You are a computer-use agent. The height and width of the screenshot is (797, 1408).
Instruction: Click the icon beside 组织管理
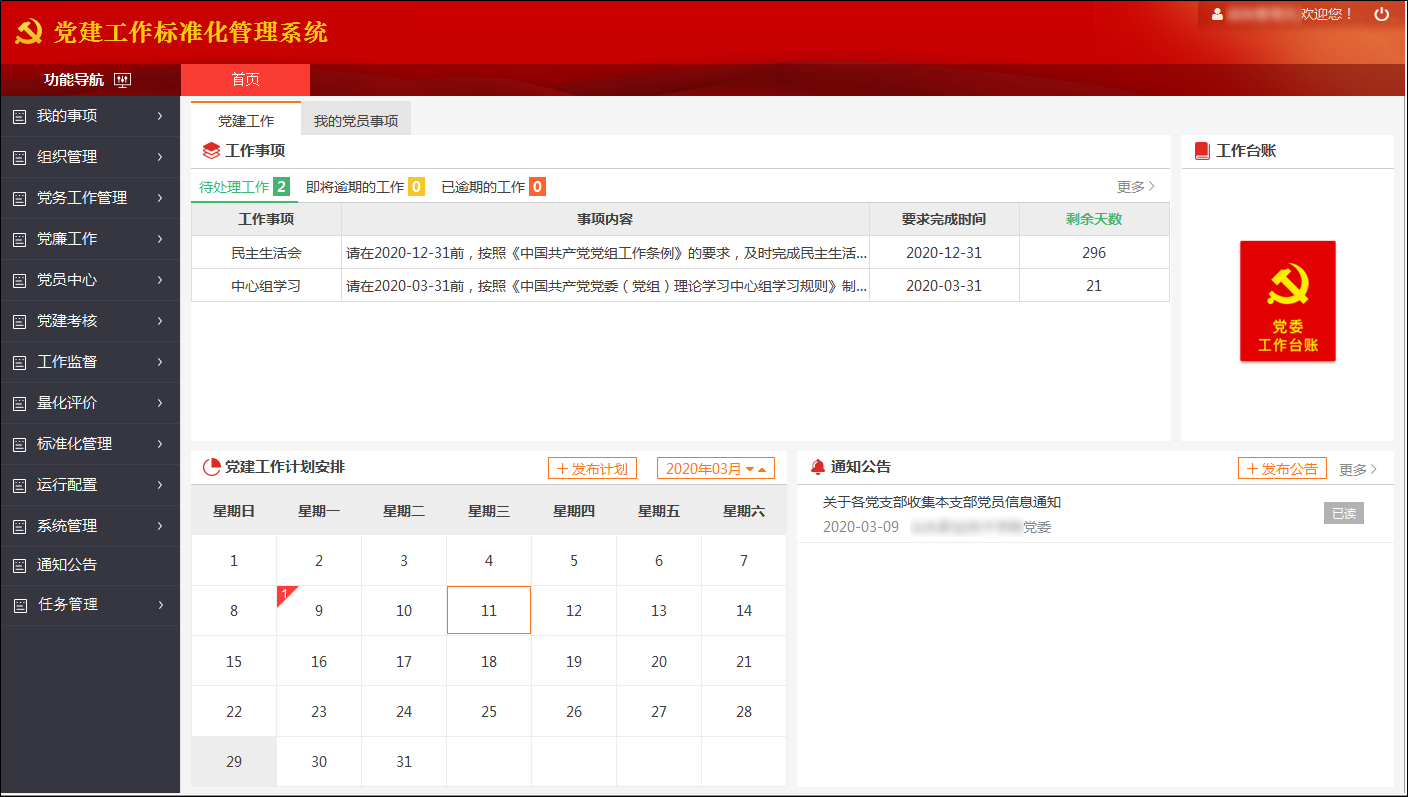point(19,158)
